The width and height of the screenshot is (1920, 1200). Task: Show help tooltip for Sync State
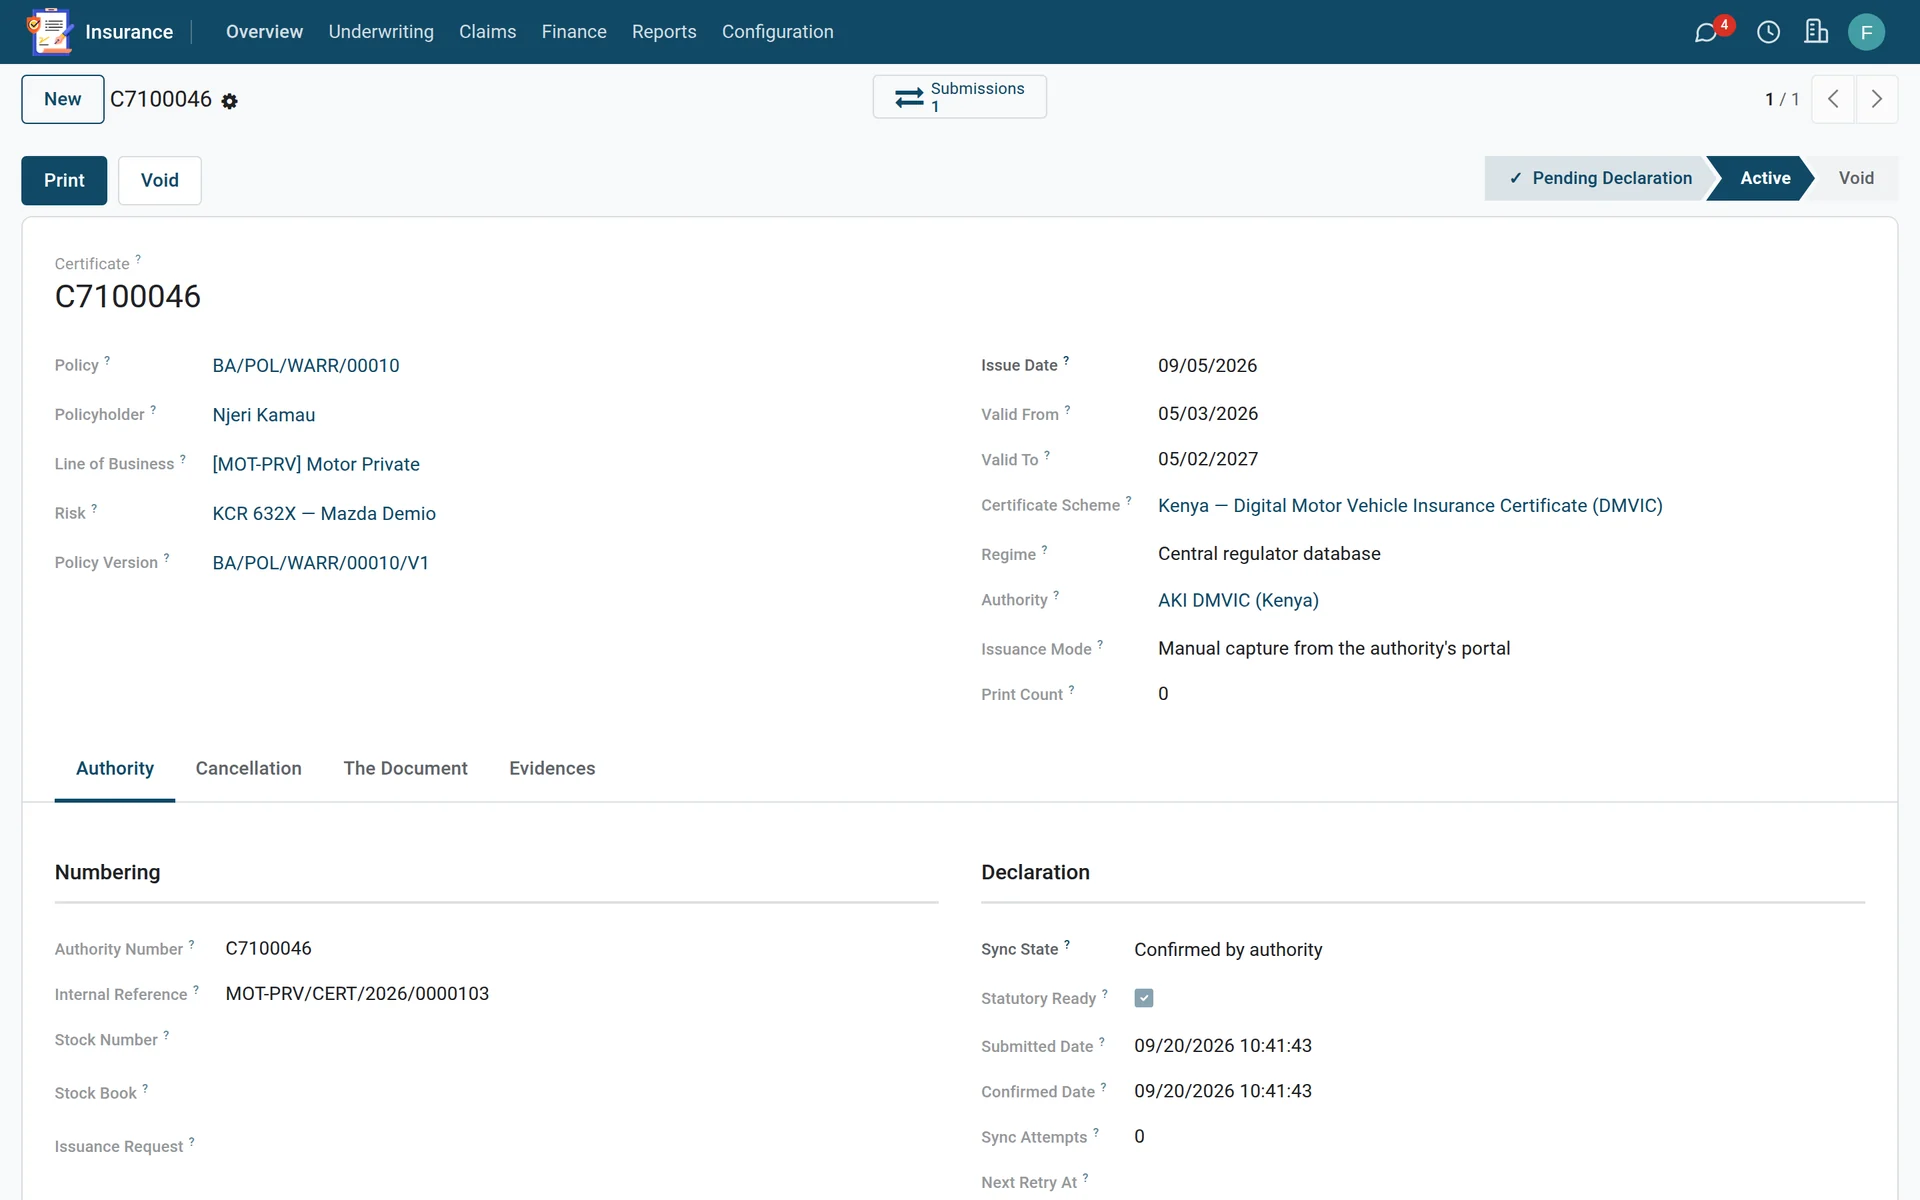click(1067, 943)
